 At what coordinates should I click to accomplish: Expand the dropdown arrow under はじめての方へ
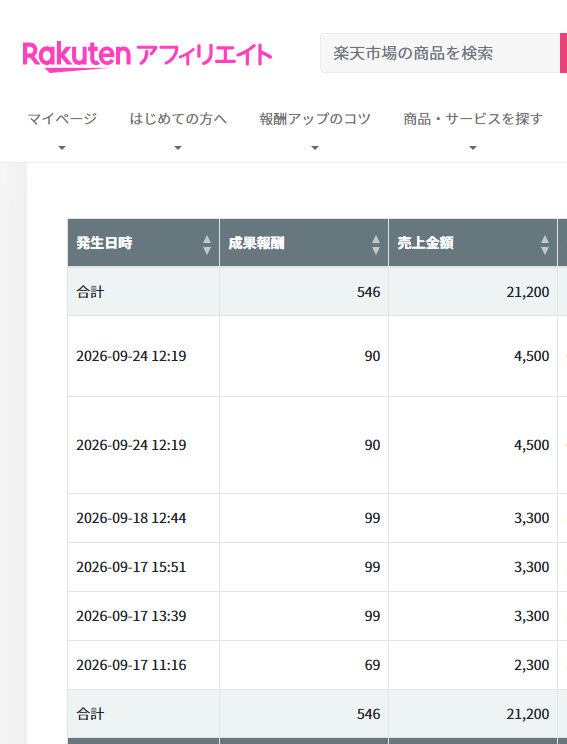click(x=178, y=148)
